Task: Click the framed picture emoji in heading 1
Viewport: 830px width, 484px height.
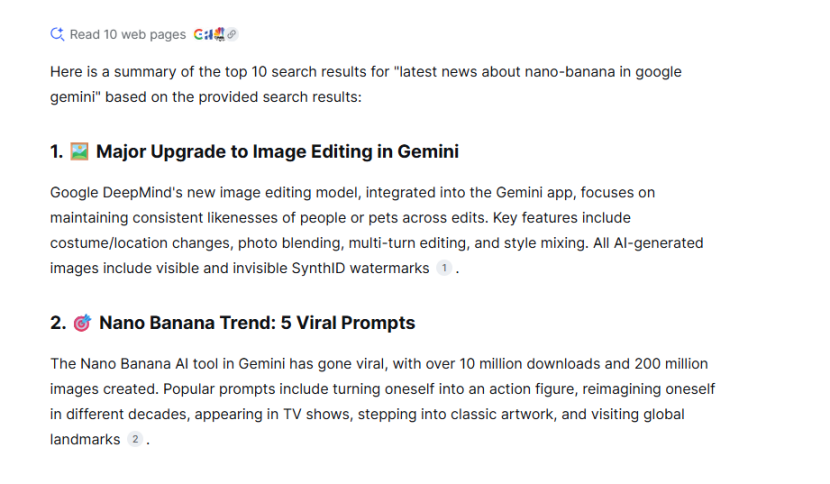Action: [80, 152]
